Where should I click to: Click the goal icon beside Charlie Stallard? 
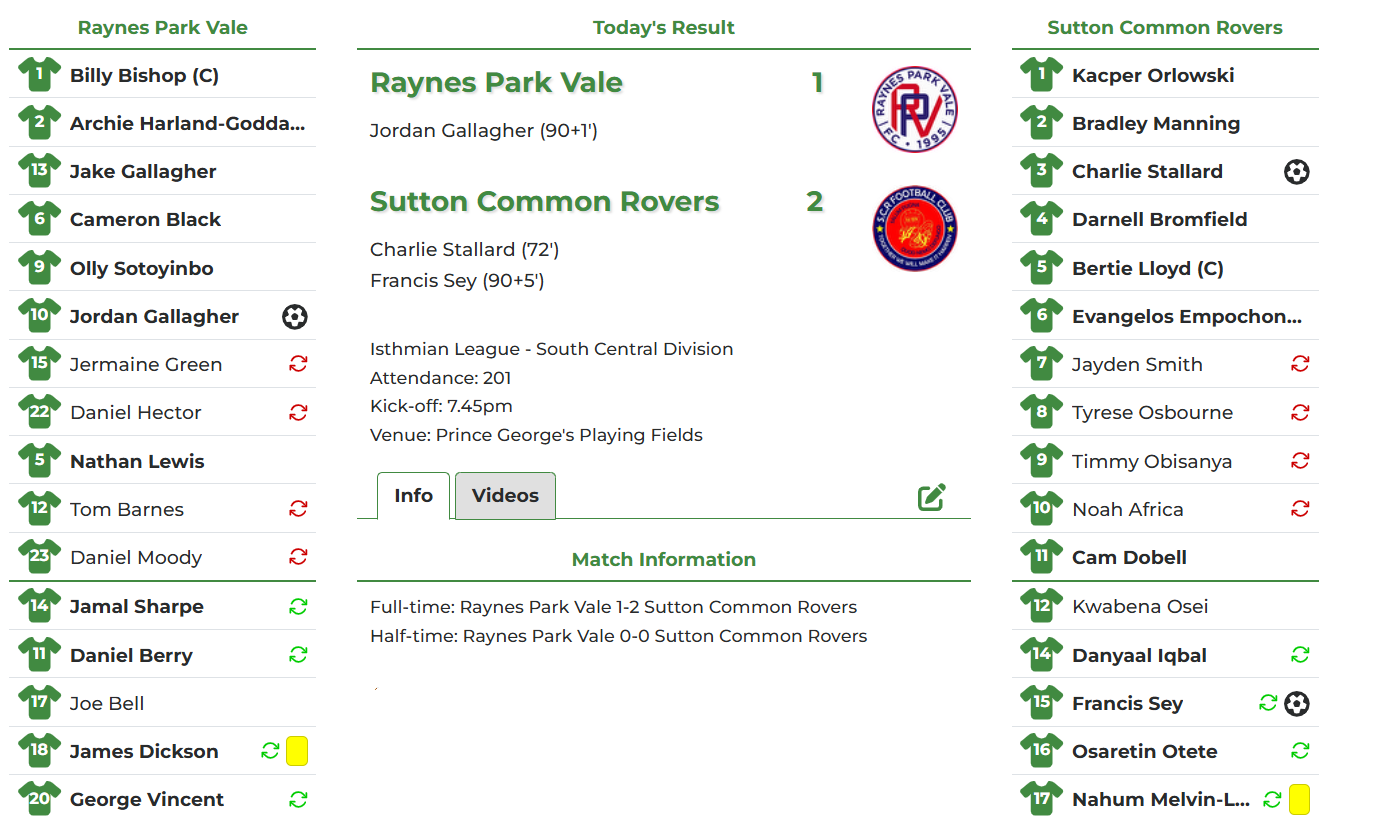pyautogui.click(x=1297, y=171)
